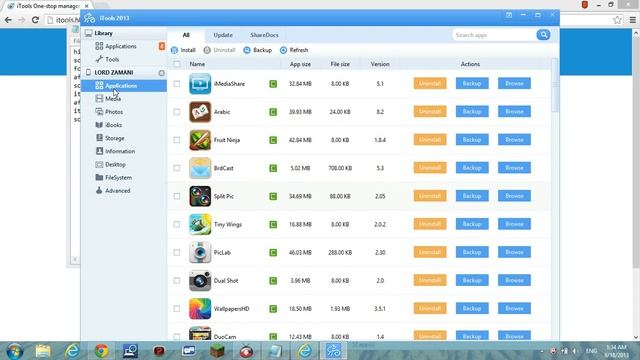Tick the checkbox for Dual Shot

click(177, 281)
